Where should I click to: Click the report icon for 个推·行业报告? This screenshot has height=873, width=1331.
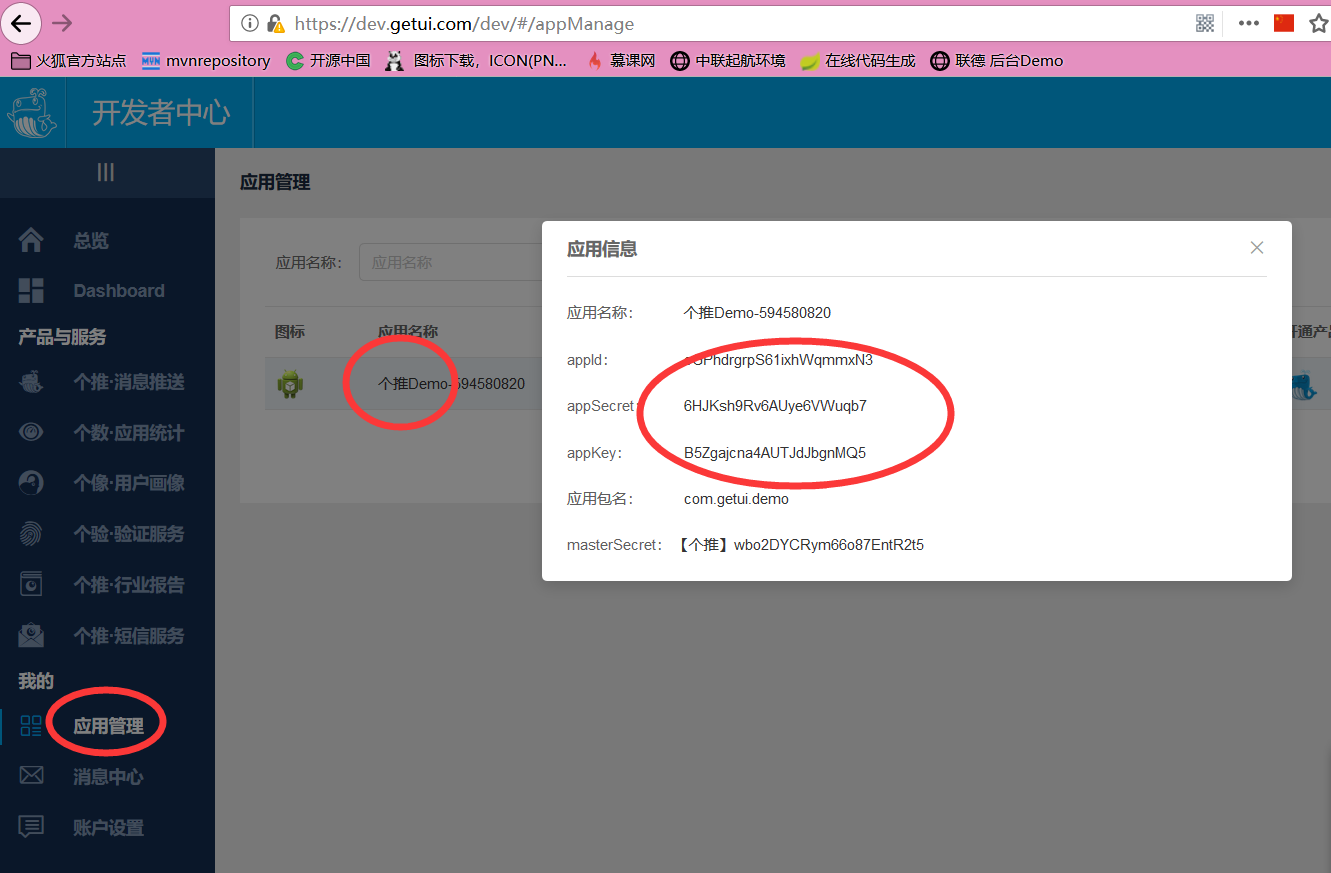[x=31, y=584]
